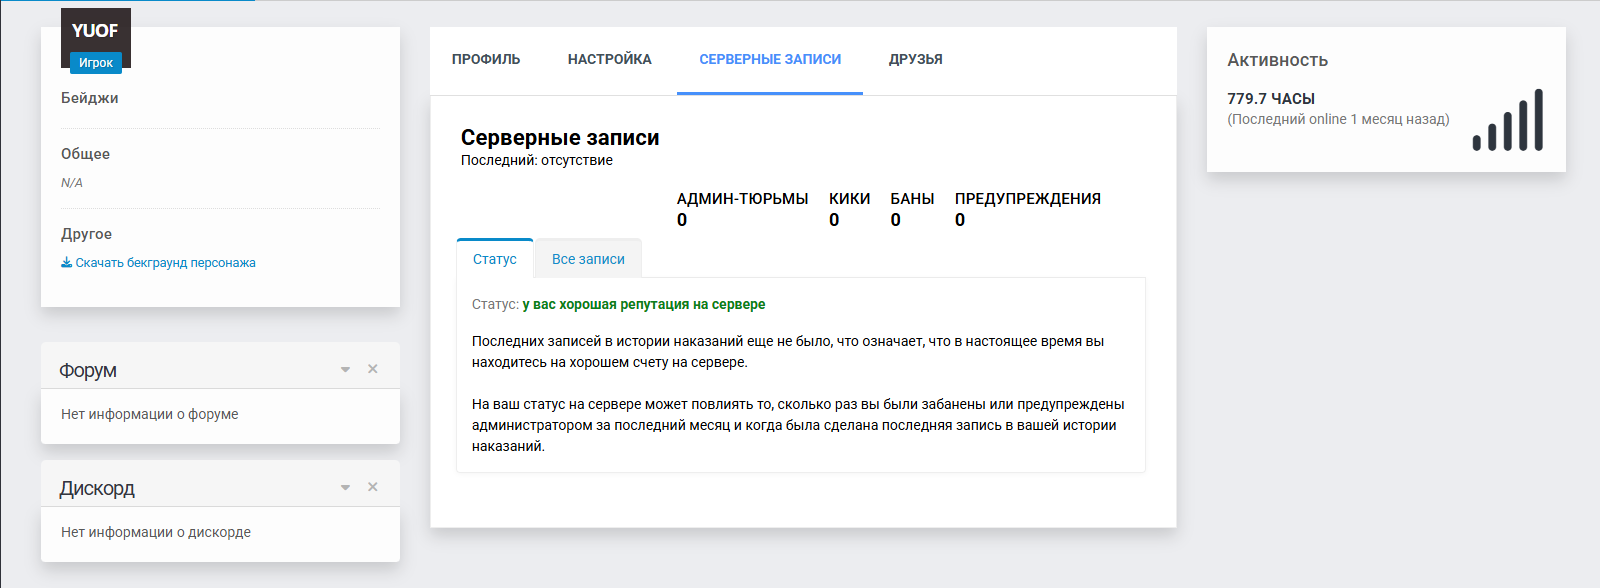Click the Игрок role badge

click(96, 62)
